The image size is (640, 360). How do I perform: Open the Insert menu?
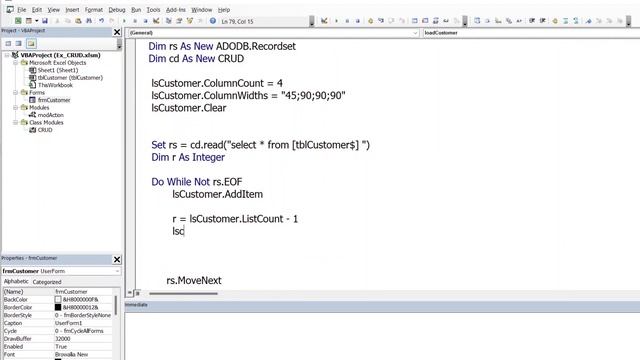[72, 9]
